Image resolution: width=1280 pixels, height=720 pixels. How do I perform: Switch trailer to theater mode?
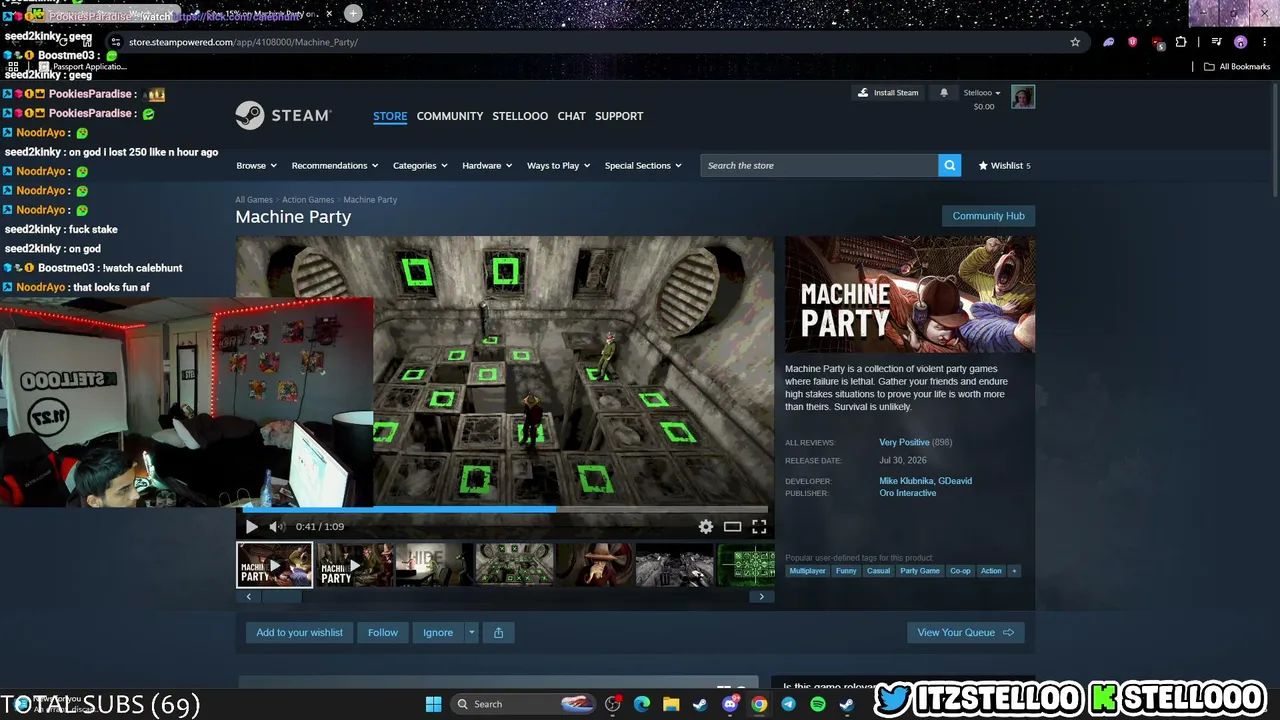733,527
